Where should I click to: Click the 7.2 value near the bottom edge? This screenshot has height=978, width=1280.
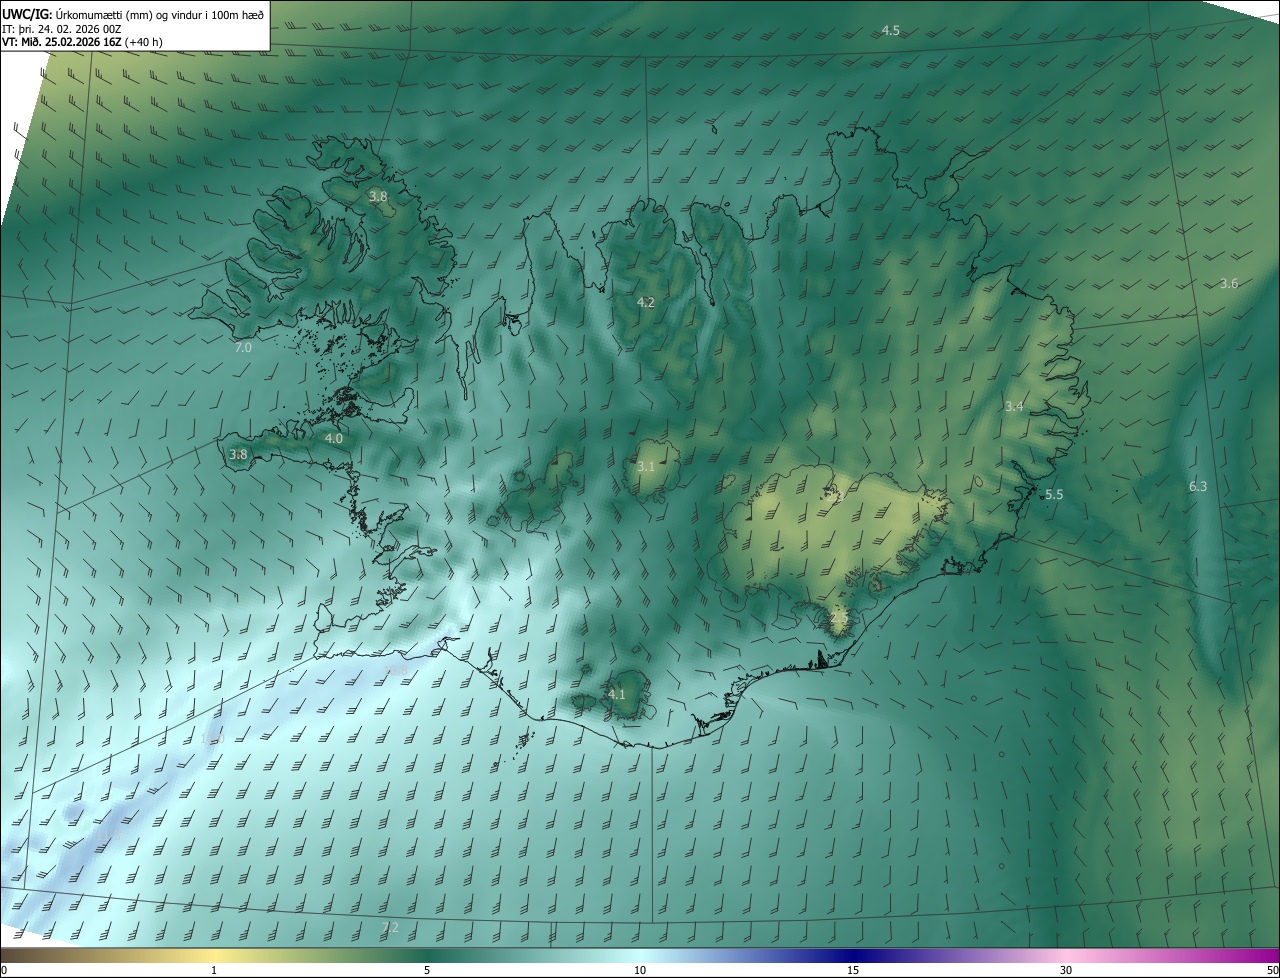(x=390, y=928)
